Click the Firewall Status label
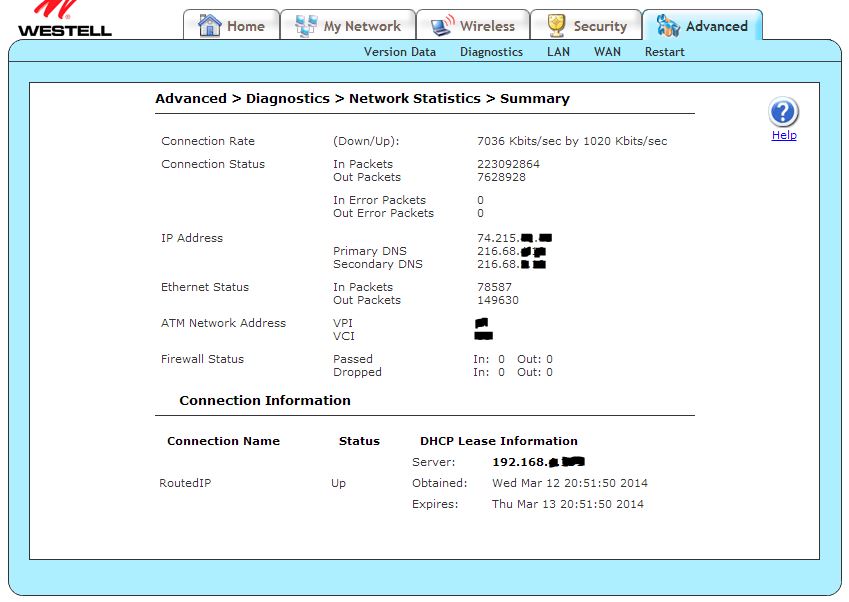Screen dimensions: 849x602 click(x=203, y=359)
